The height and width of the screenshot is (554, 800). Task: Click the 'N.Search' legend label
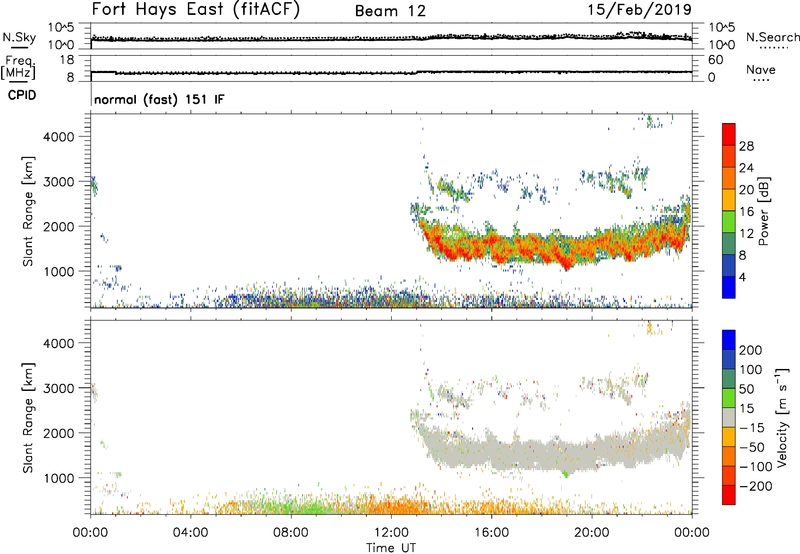click(x=772, y=37)
